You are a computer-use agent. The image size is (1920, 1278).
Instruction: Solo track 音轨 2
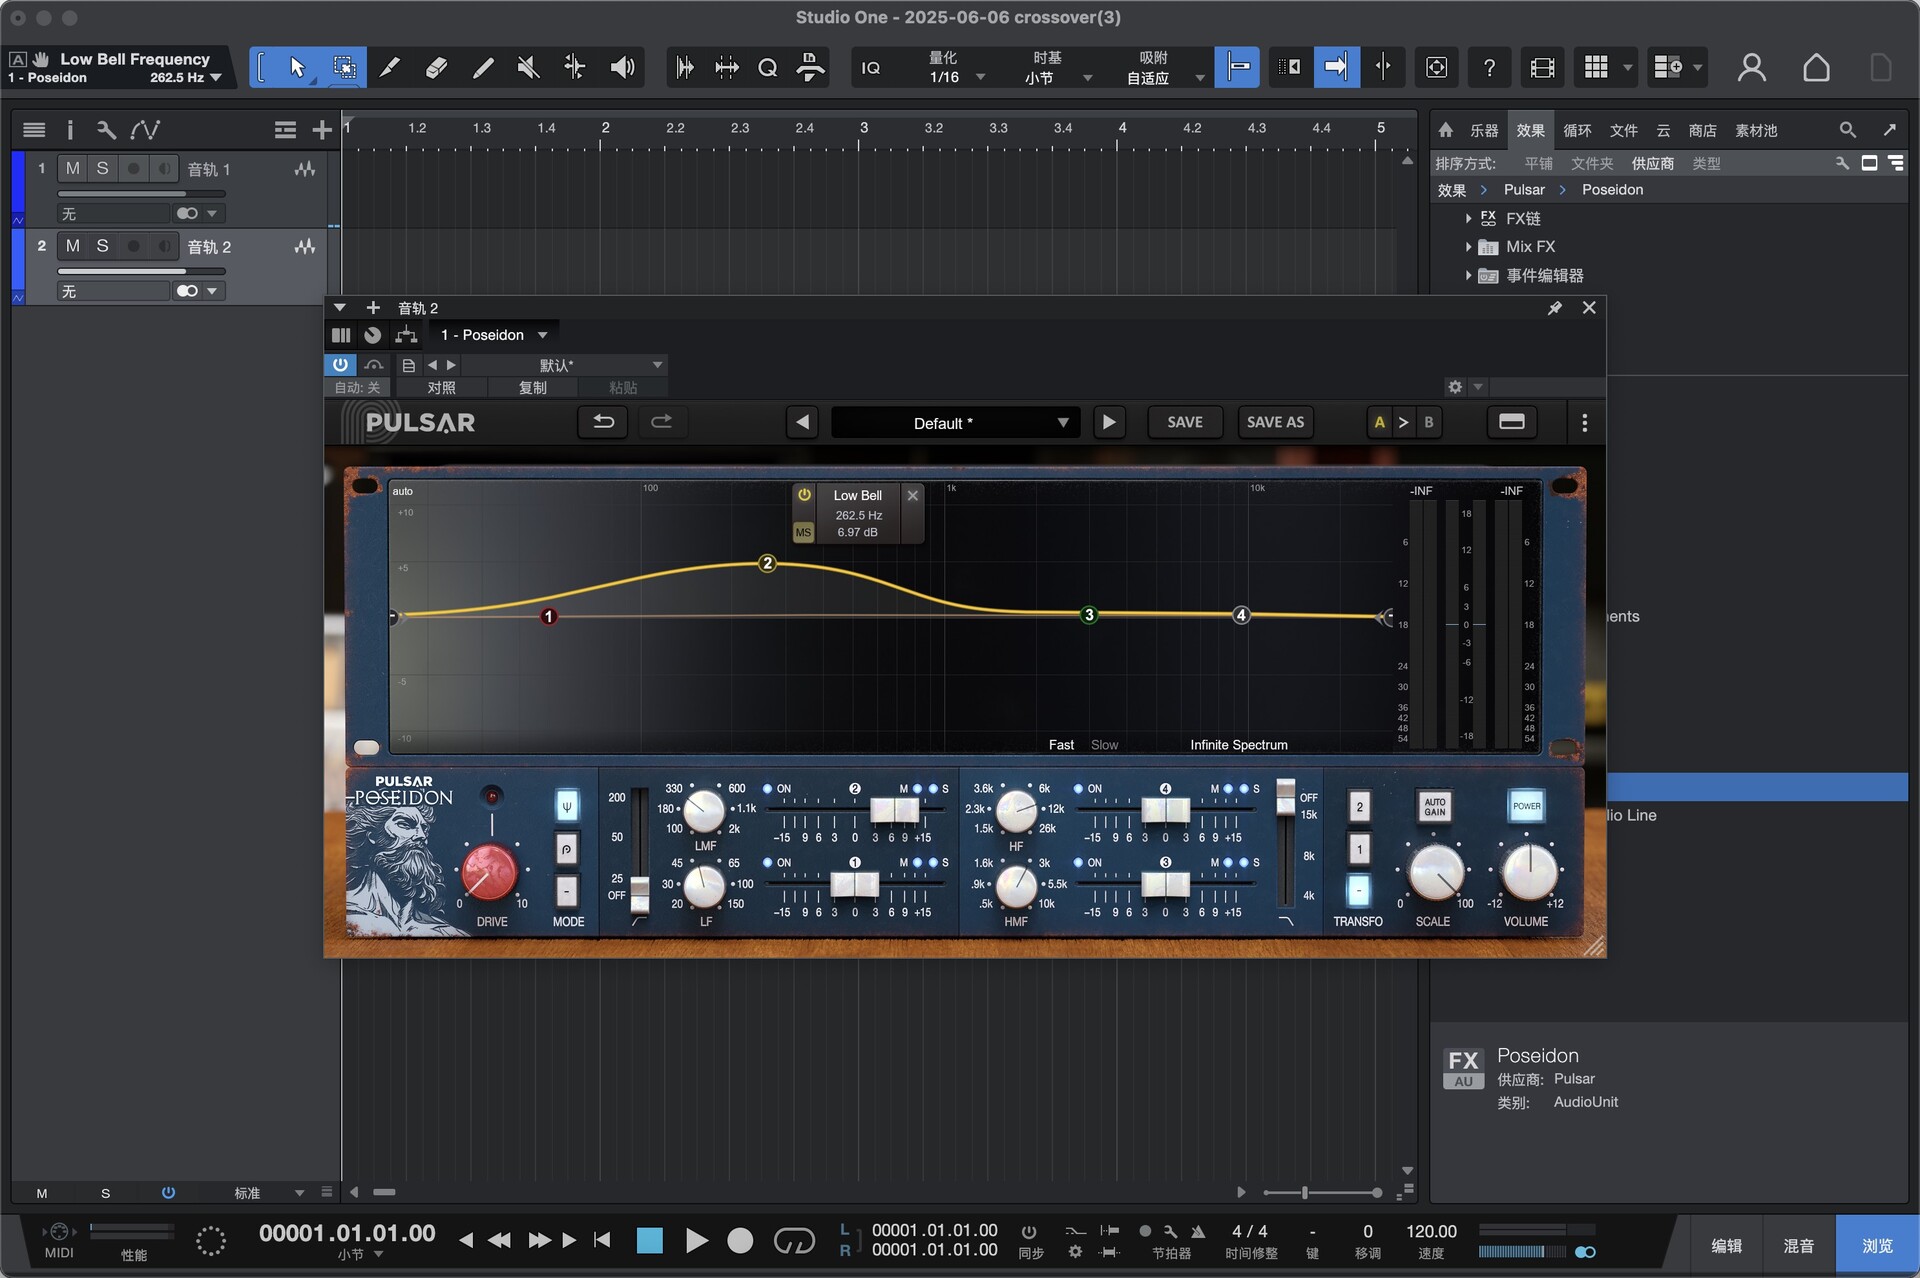102,246
